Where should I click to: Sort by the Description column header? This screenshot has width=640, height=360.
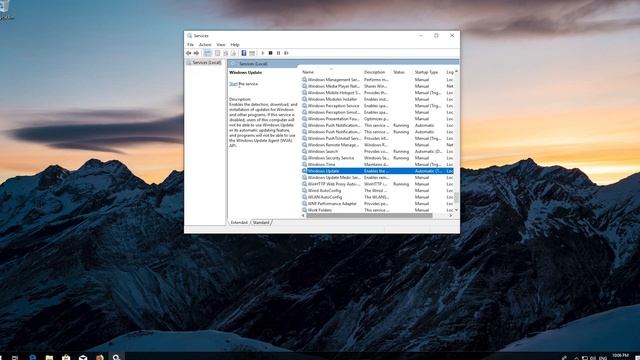tap(377, 72)
